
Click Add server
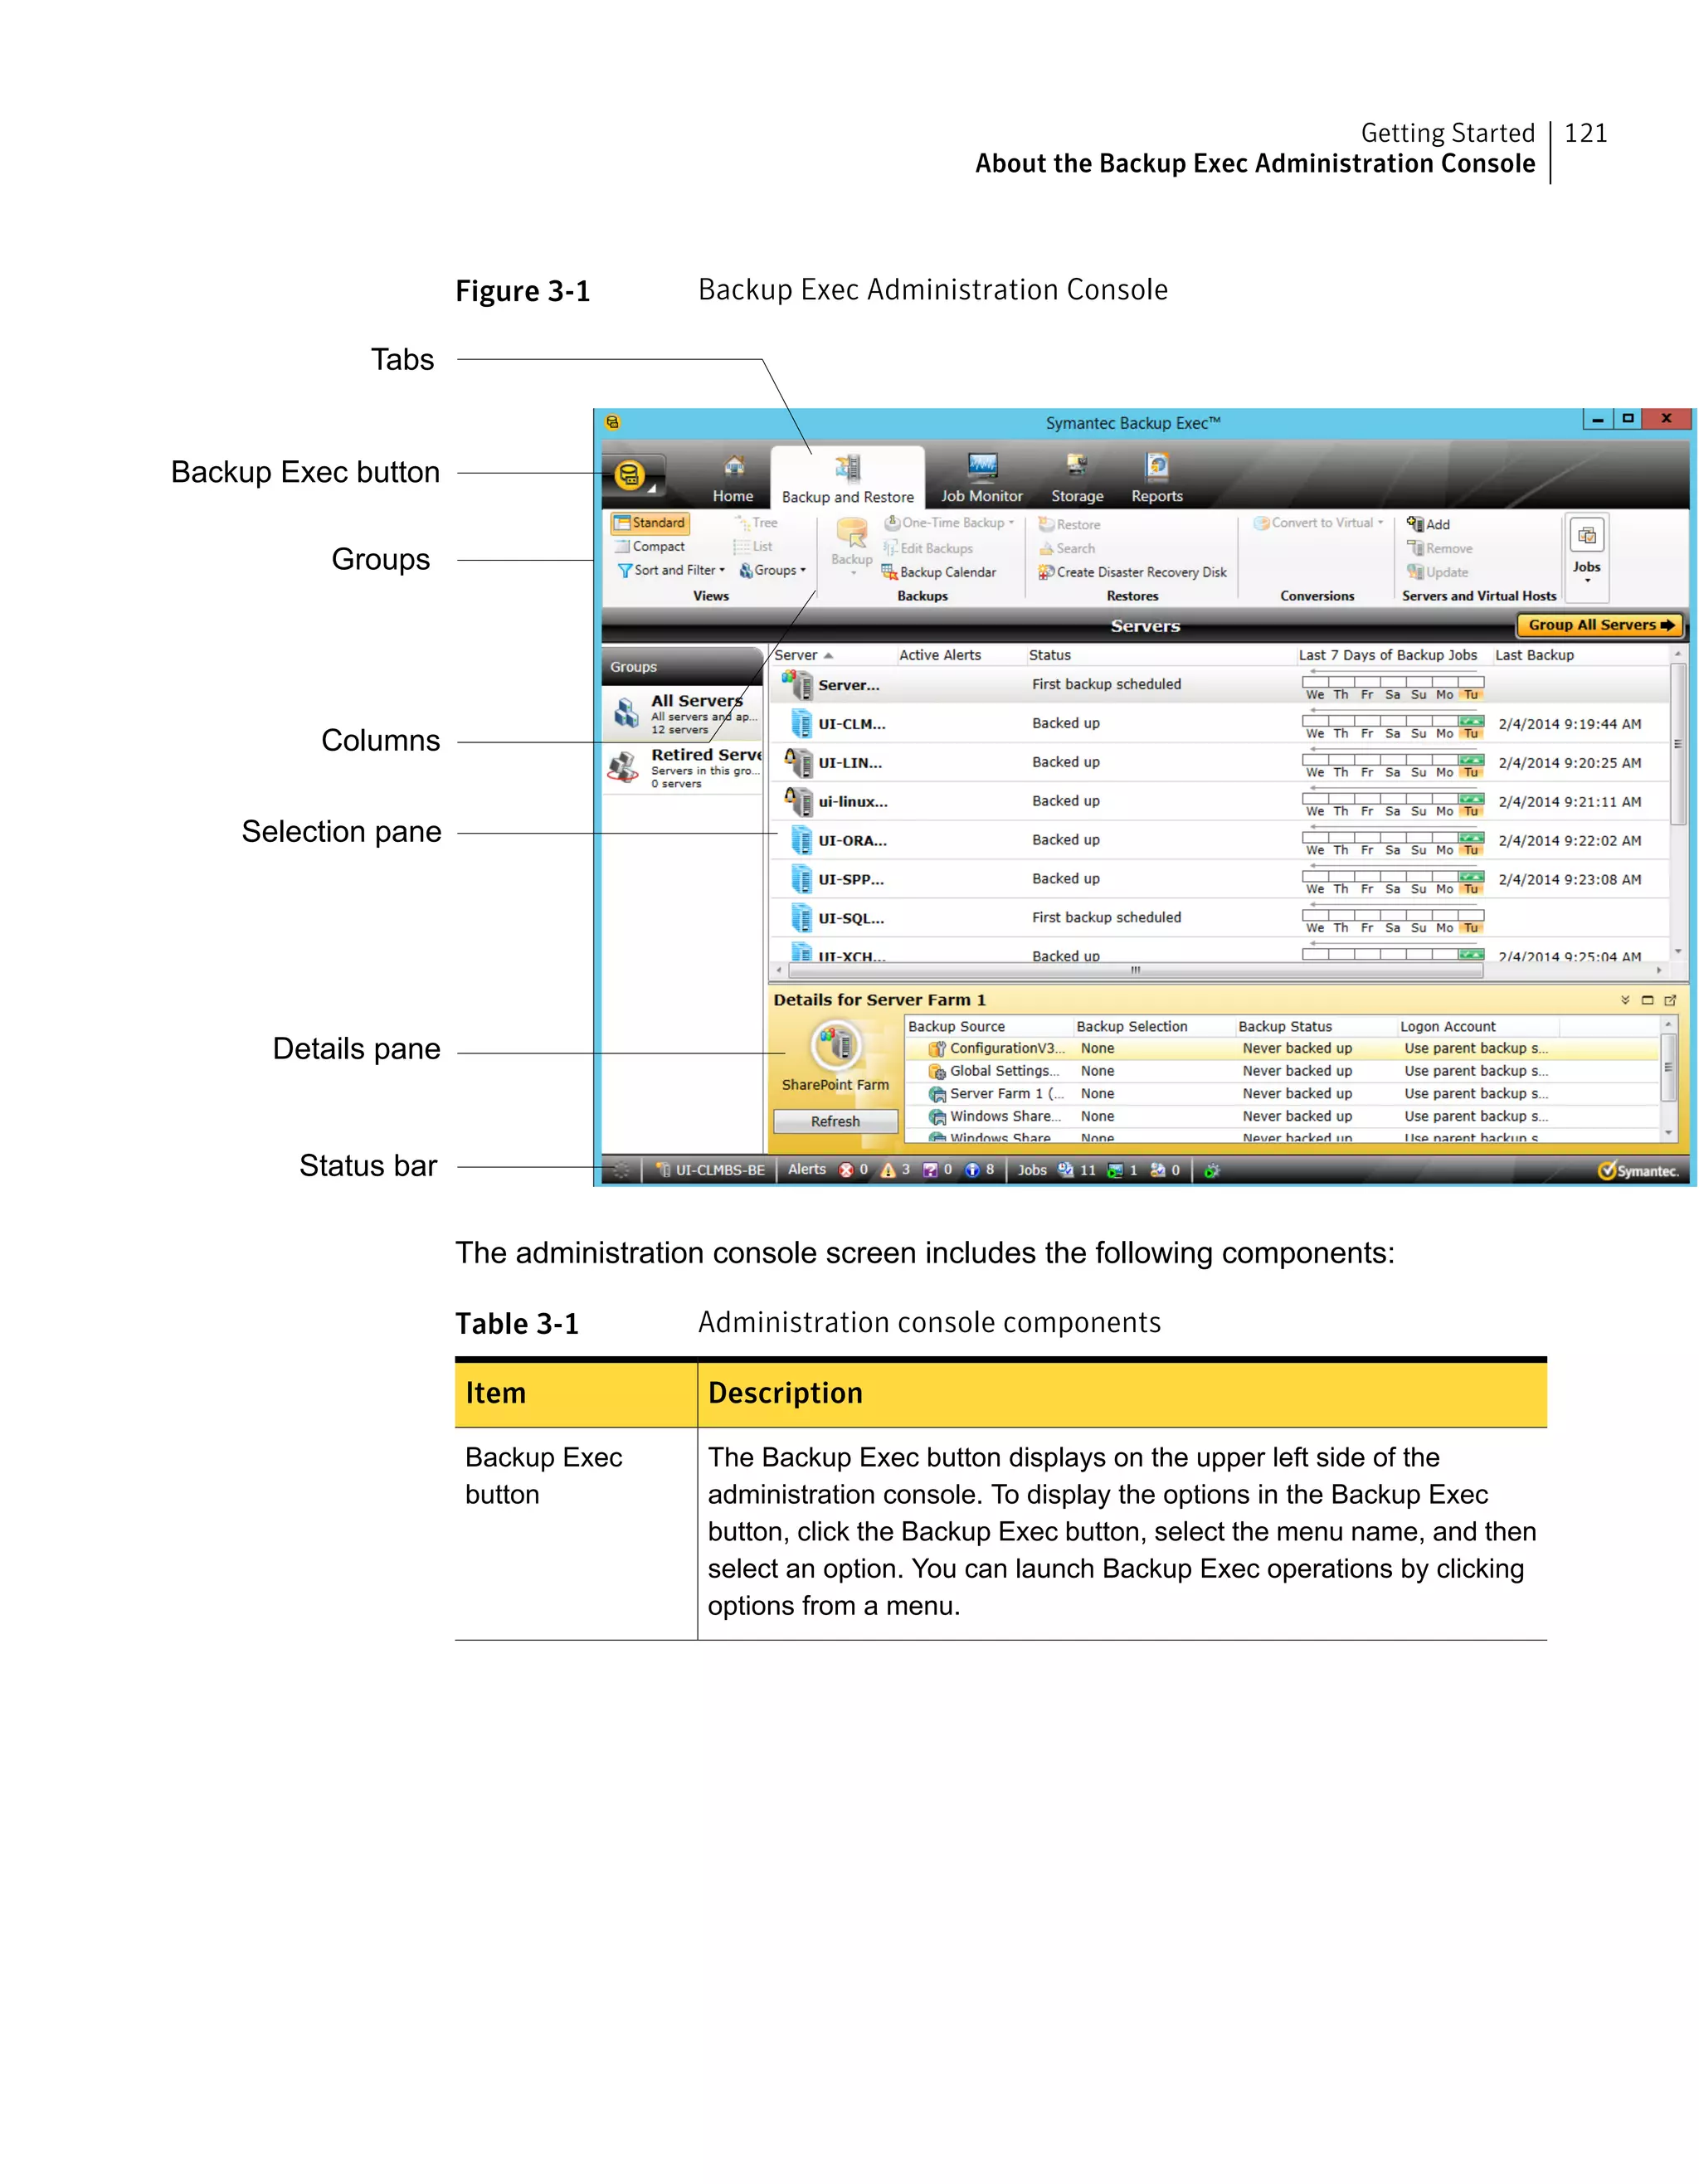(1428, 525)
